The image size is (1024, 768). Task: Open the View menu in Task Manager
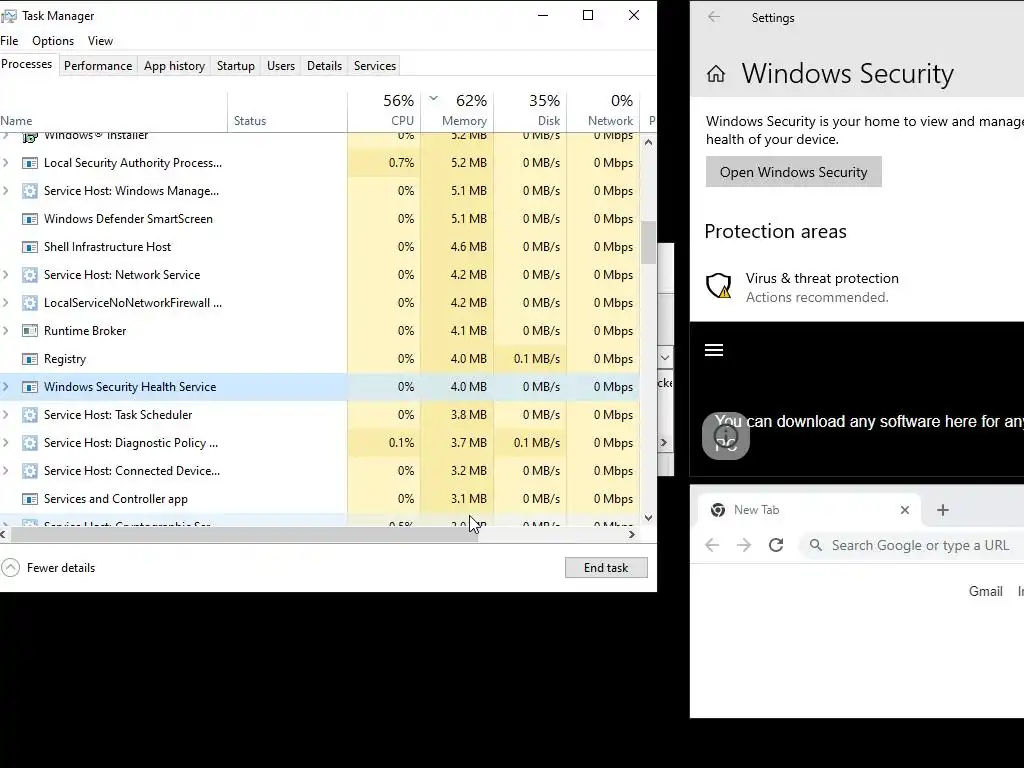click(x=100, y=41)
